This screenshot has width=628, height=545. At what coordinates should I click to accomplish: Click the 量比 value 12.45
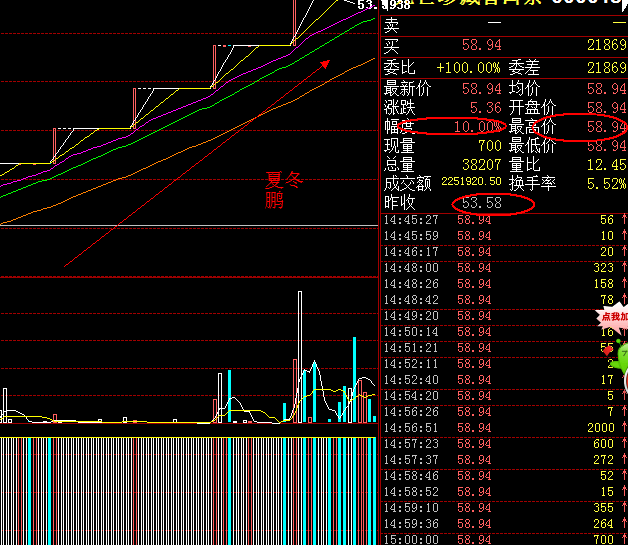607,165
